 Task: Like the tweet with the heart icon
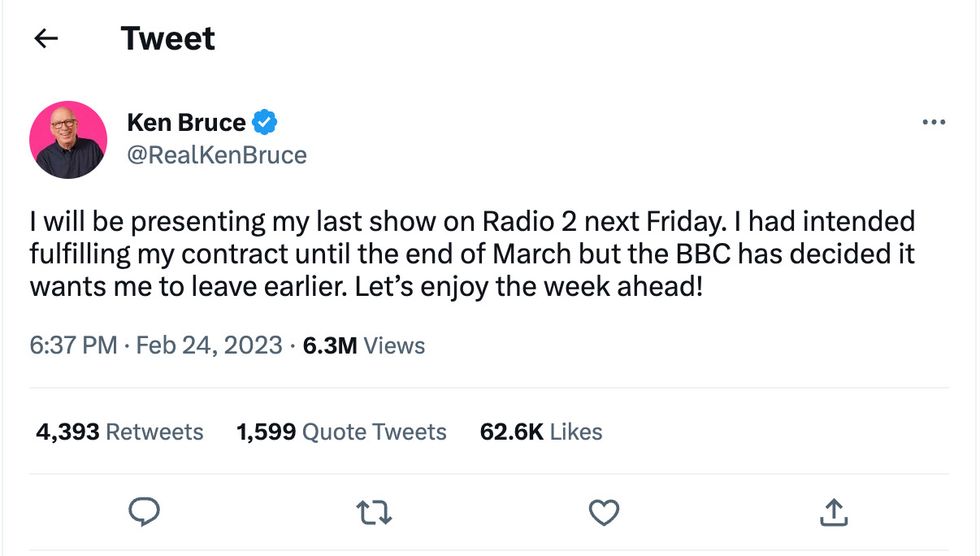[604, 513]
